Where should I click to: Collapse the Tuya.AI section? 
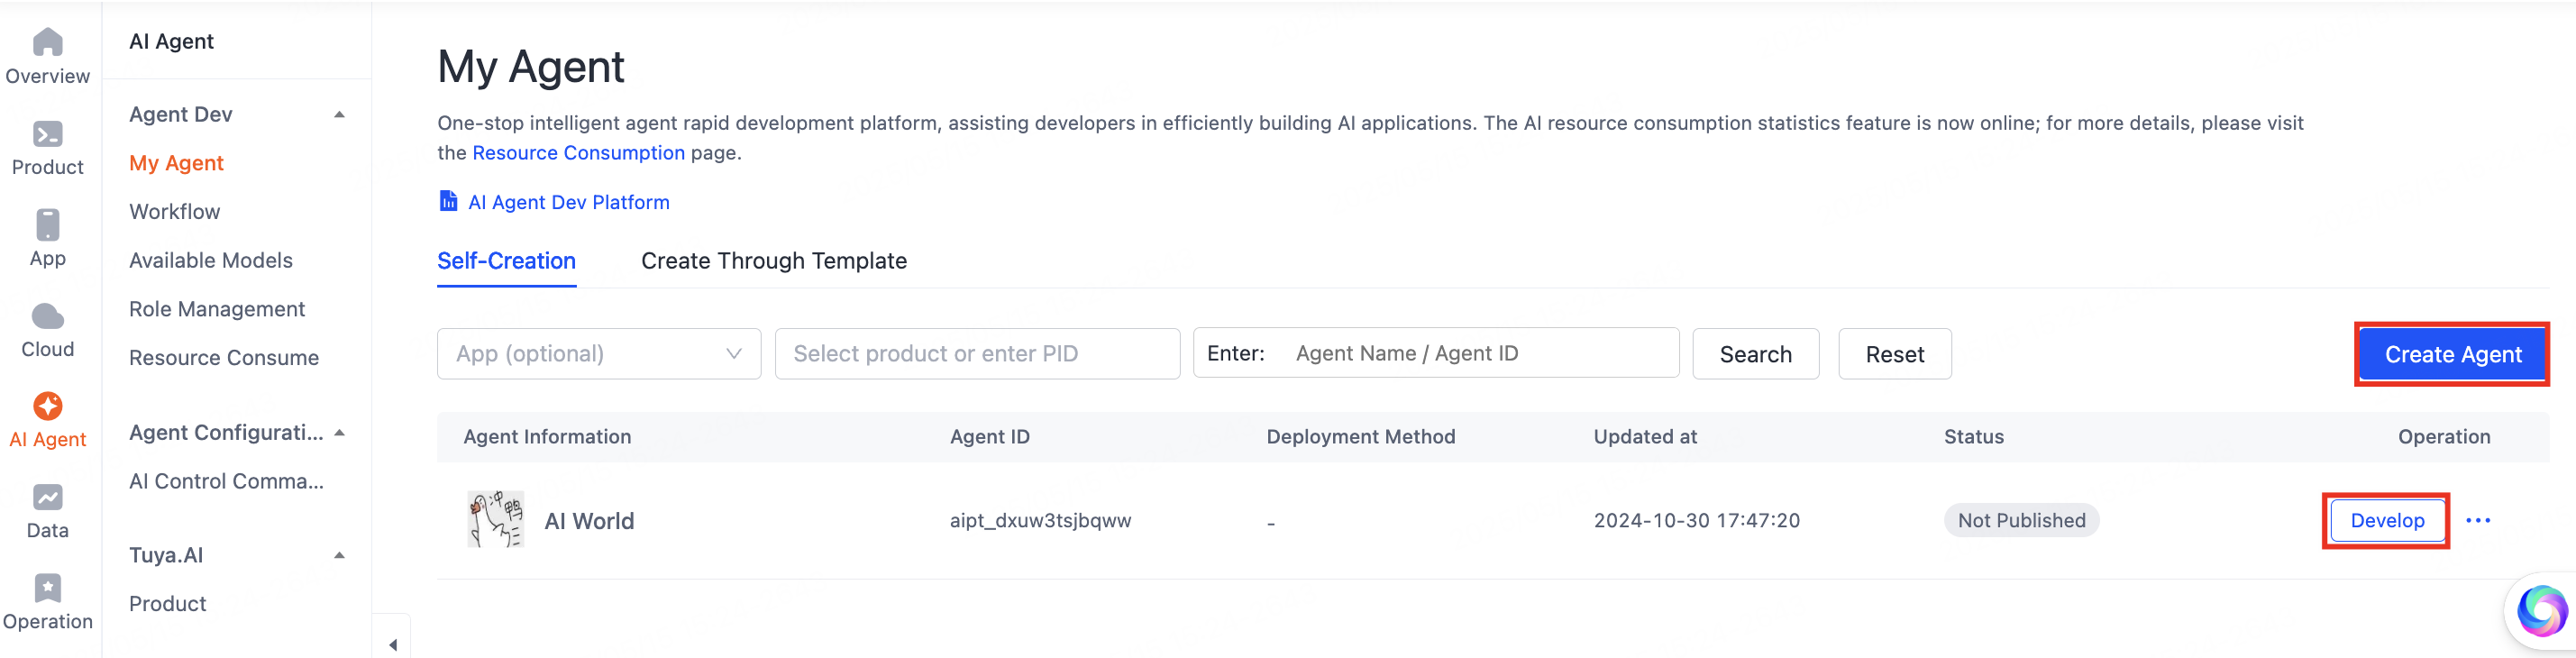(339, 555)
